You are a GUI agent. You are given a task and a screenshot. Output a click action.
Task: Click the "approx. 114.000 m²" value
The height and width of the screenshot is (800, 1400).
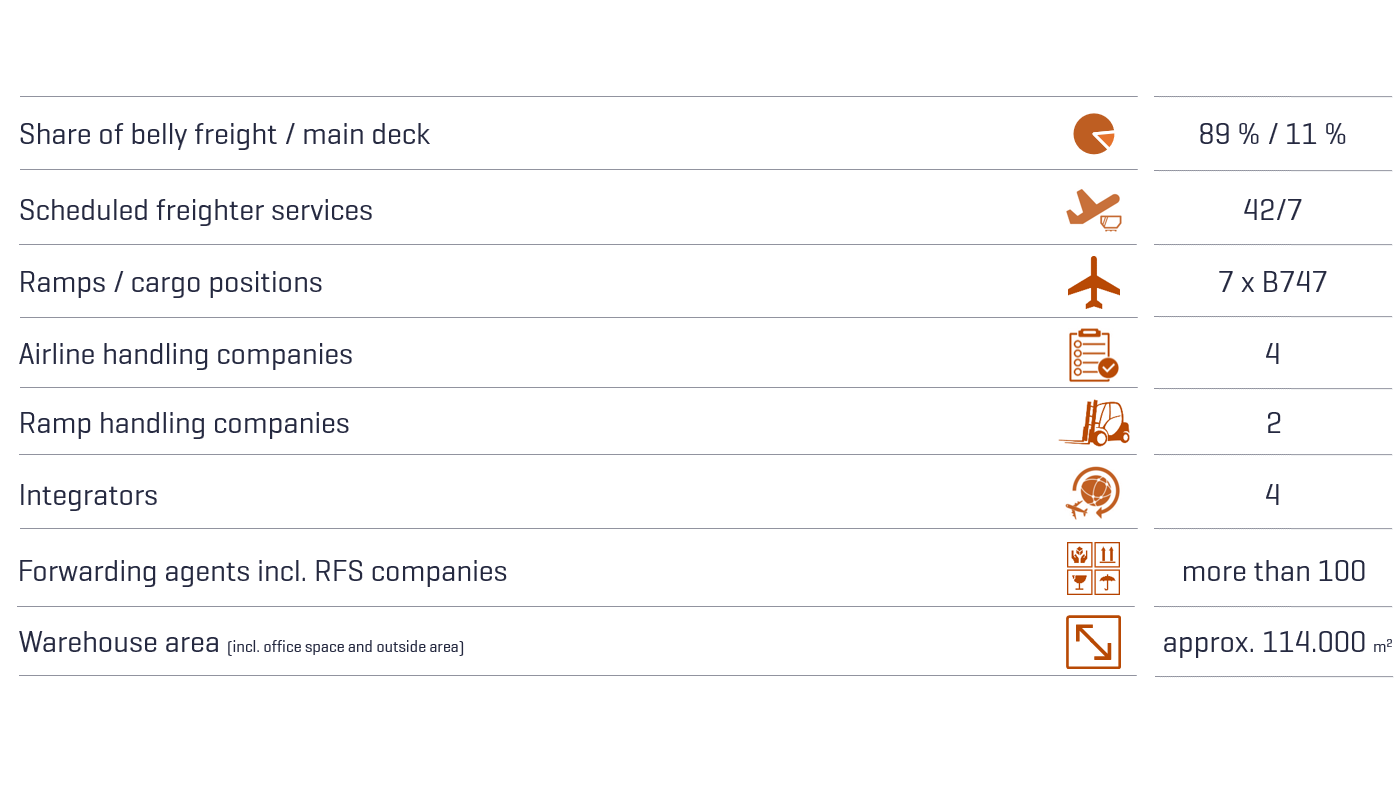(1276, 642)
